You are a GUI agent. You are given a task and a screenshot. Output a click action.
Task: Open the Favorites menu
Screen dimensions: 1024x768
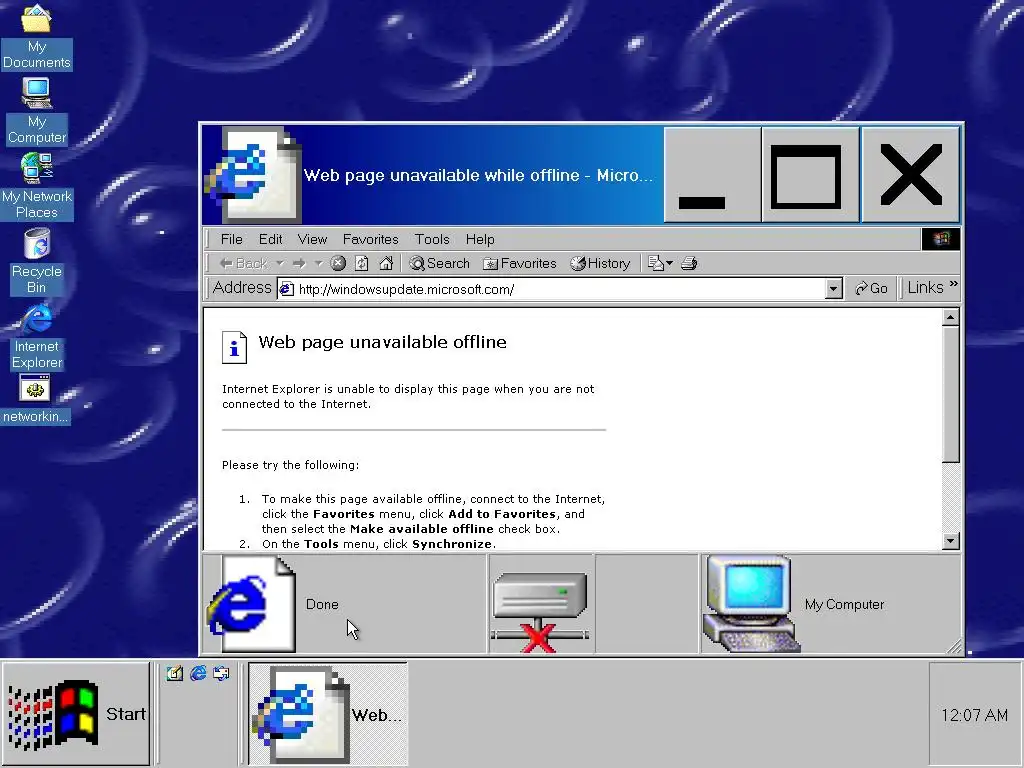click(370, 239)
